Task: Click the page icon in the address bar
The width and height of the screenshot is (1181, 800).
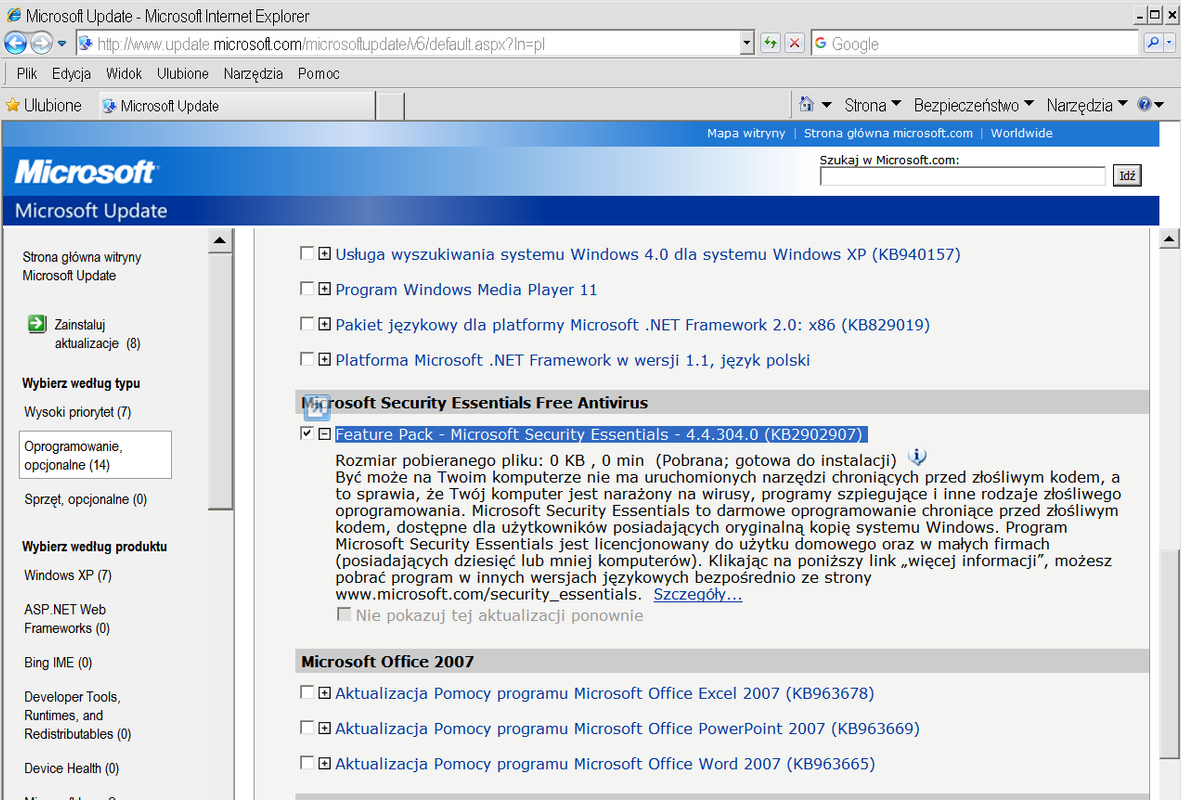Action: pos(86,44)
